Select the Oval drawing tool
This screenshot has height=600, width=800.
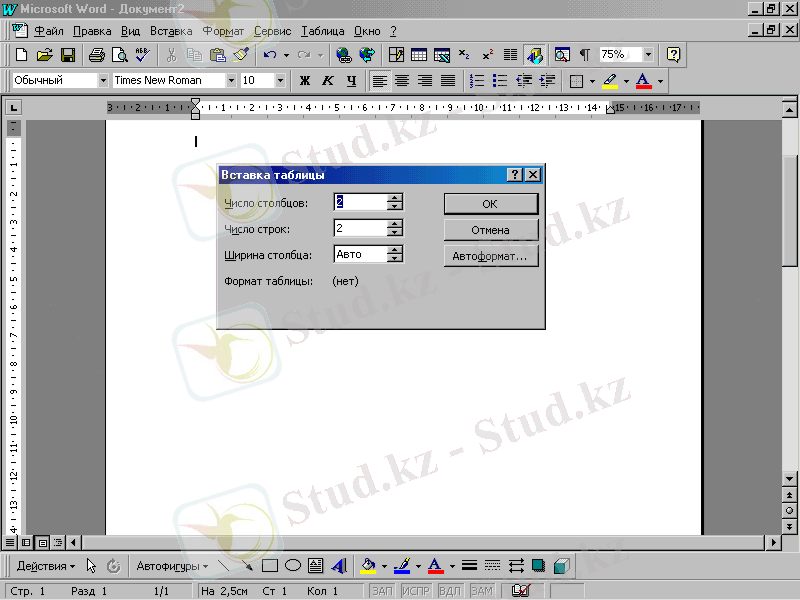pos(293,566)
